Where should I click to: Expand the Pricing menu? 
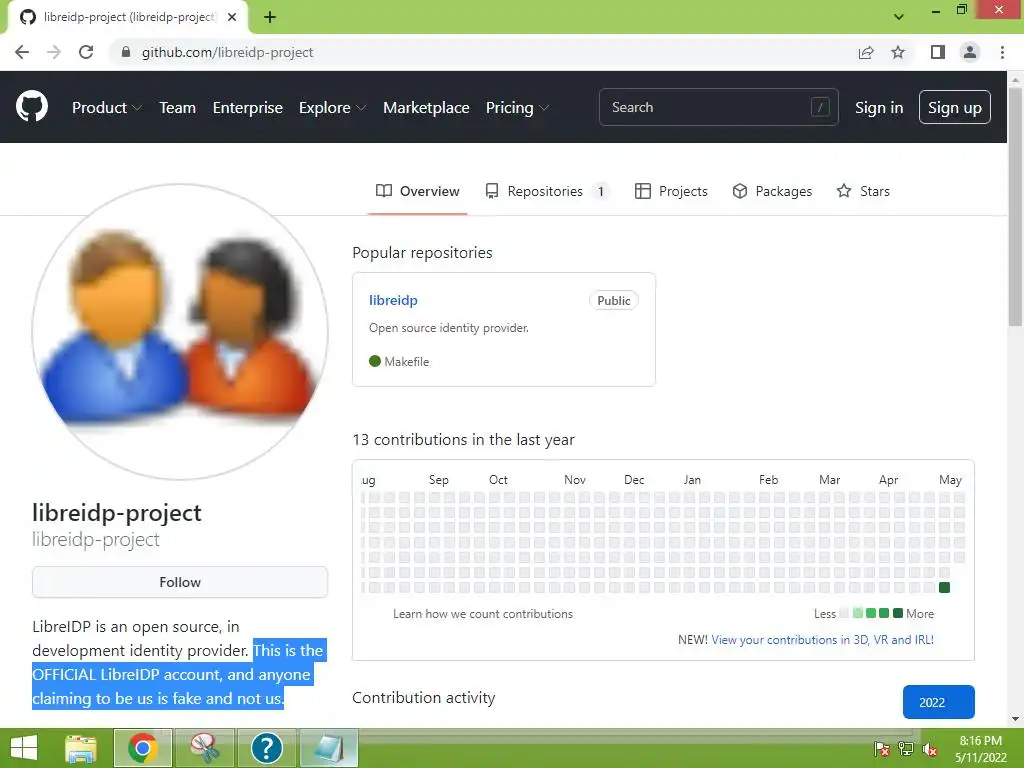[517, 108]
